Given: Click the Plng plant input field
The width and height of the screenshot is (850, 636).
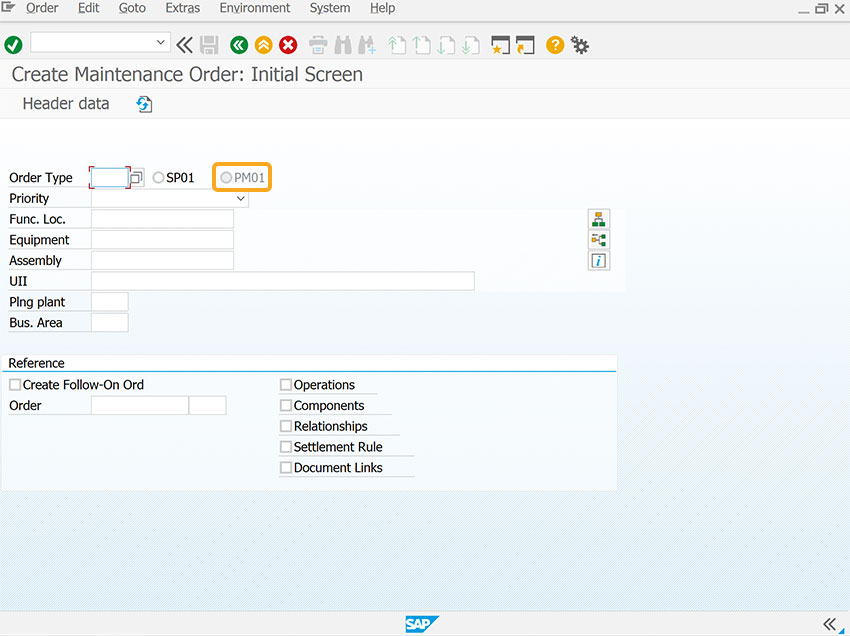Looking at the screenshot, I should pos(110,301).
